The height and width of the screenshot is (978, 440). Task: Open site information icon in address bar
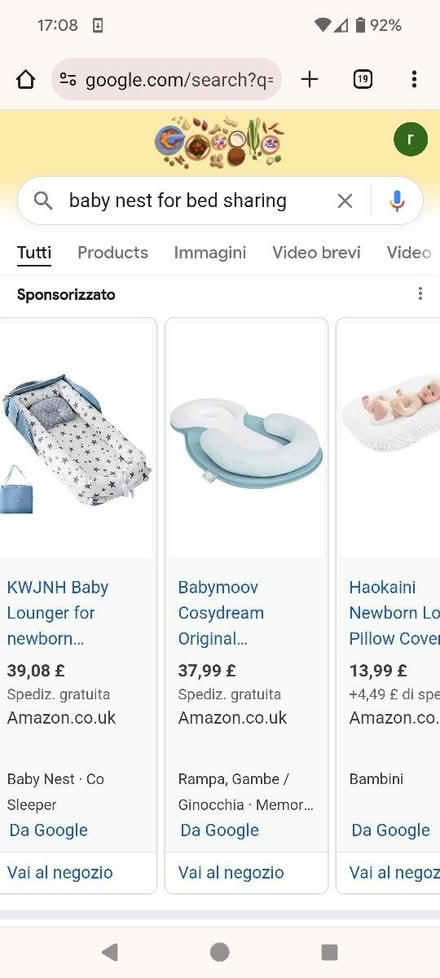pos(67,79)
